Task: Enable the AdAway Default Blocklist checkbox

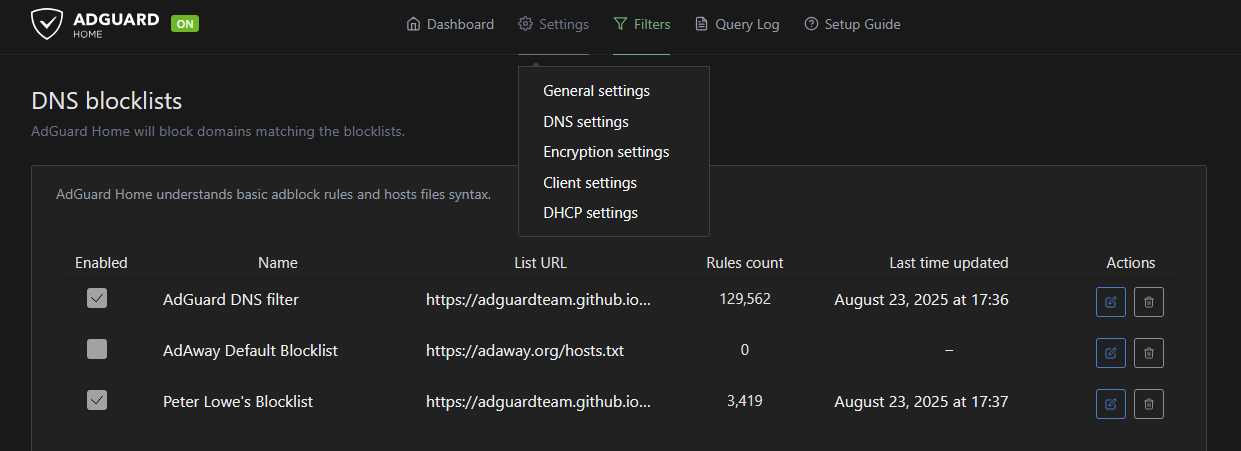Action: (97, 349)
